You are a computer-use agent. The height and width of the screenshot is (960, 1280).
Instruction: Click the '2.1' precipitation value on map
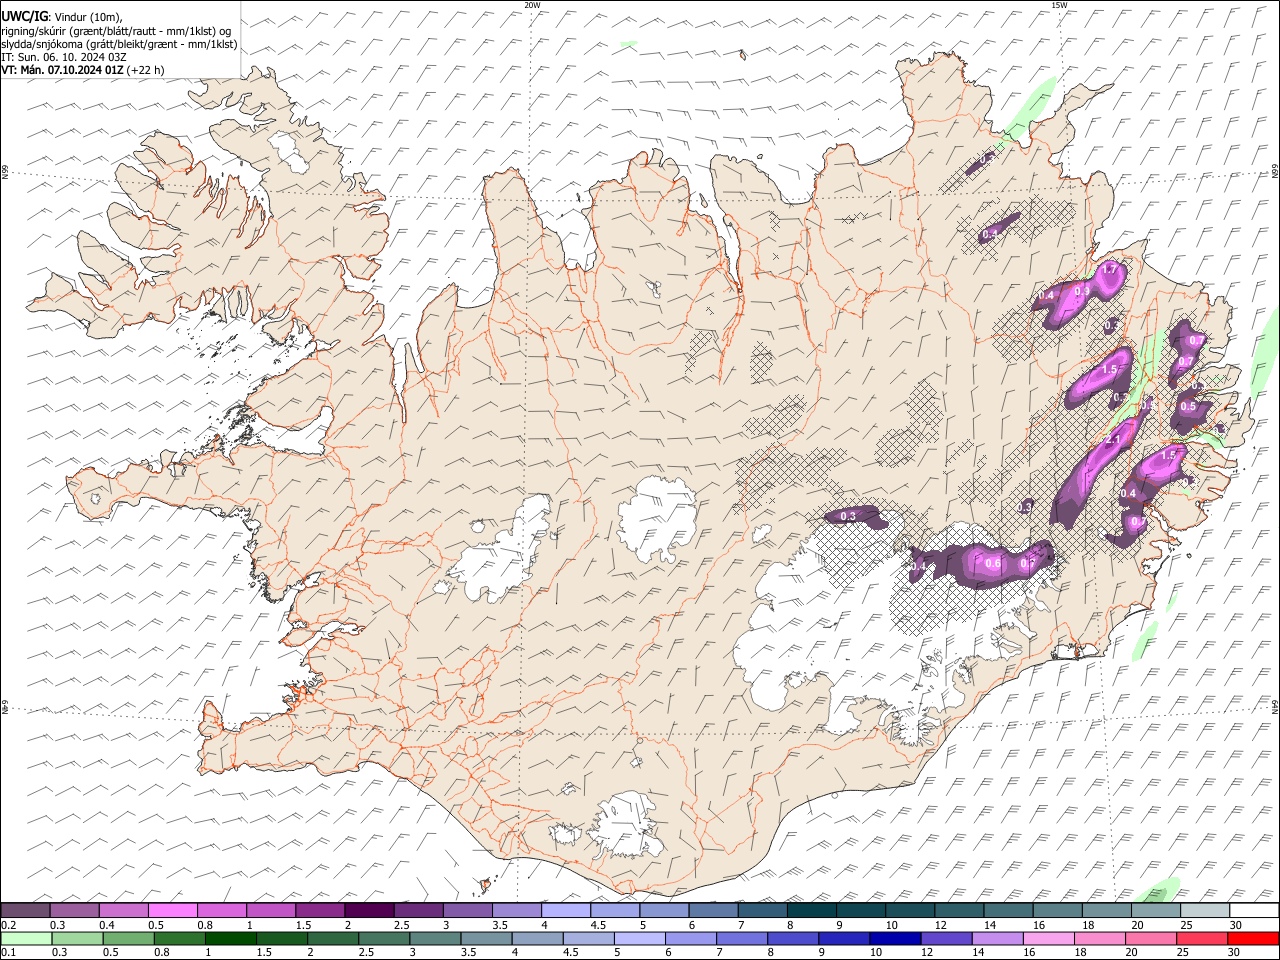[x=1114, y=440]
